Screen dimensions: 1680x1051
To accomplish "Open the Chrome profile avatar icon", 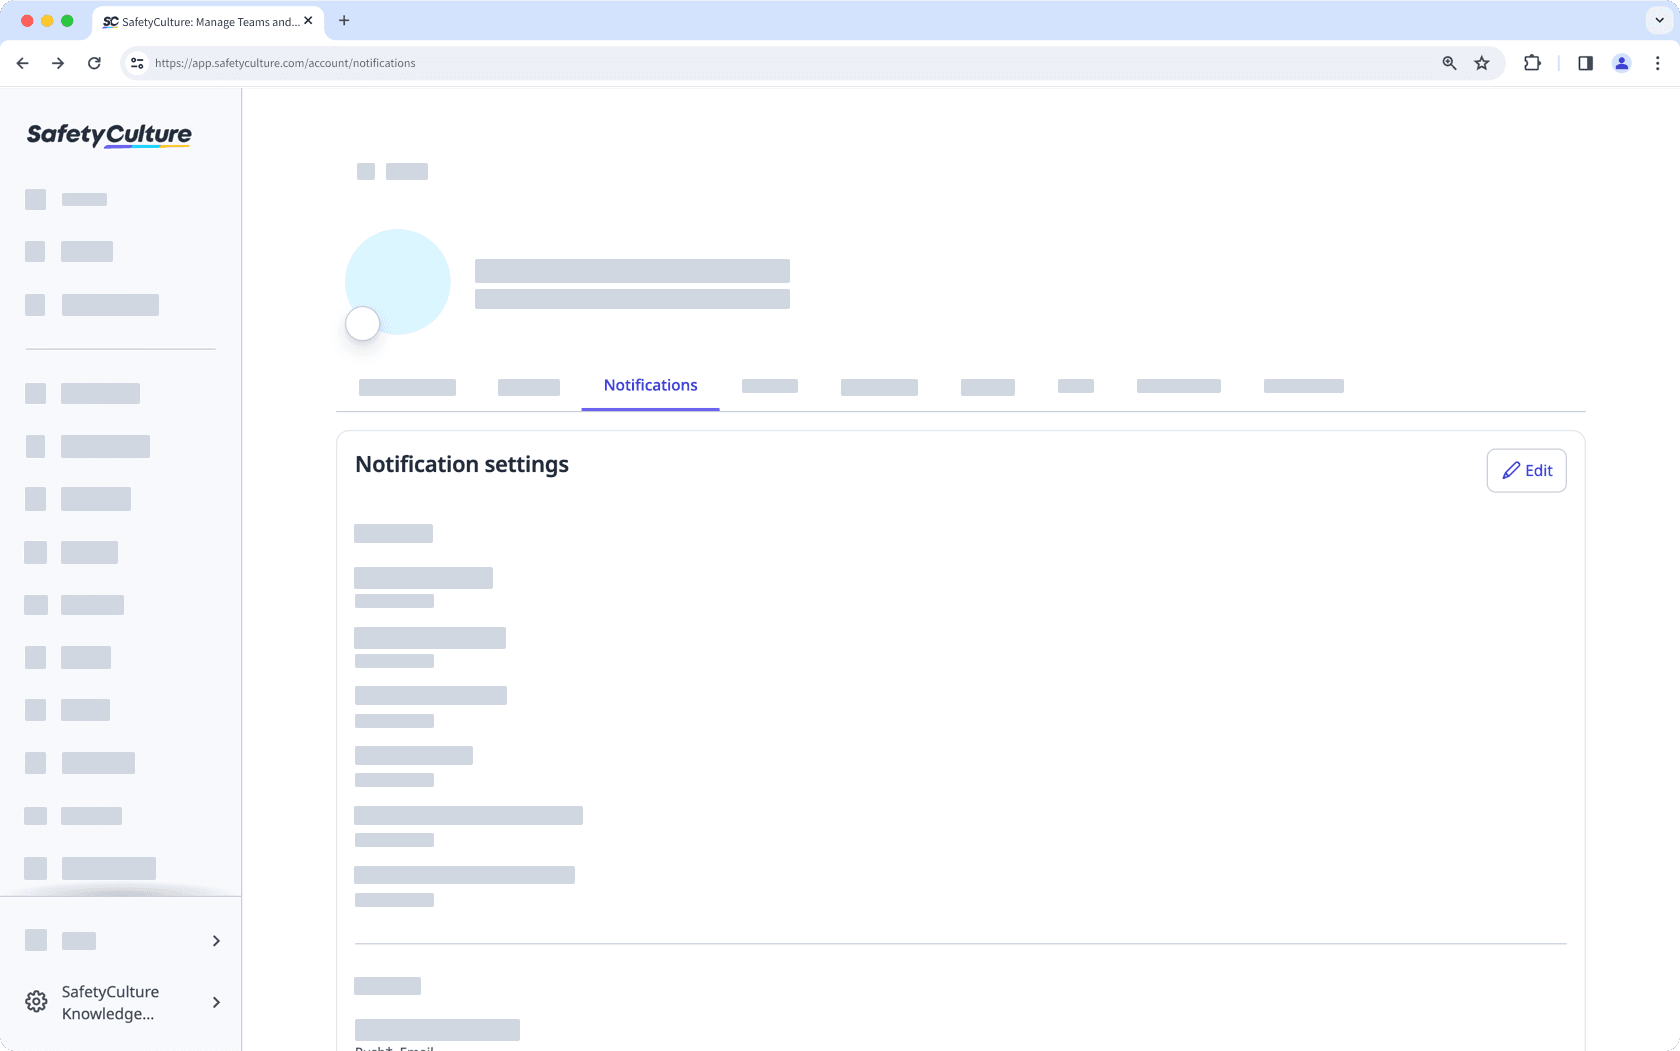I will [x=1621, y=63].
